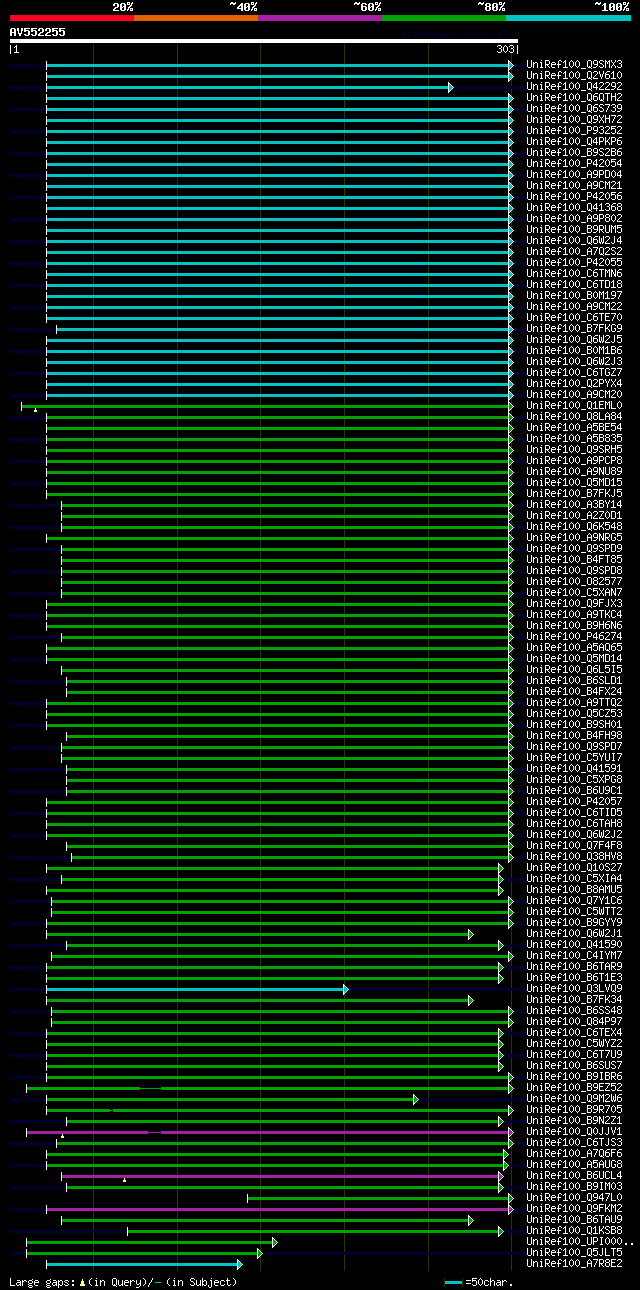
Task: Select label UniRef100_A5B835
Action: (574, 439)
